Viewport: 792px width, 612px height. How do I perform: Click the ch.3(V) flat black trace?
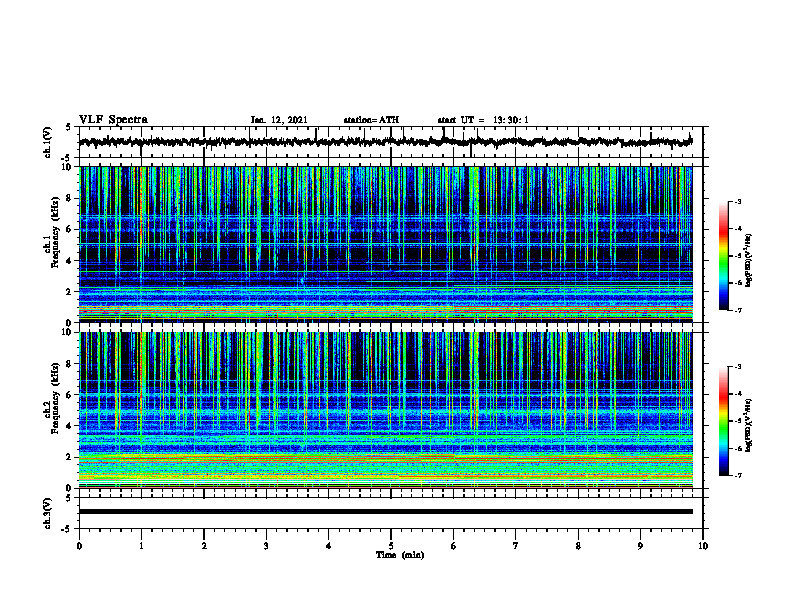point(386,512)
